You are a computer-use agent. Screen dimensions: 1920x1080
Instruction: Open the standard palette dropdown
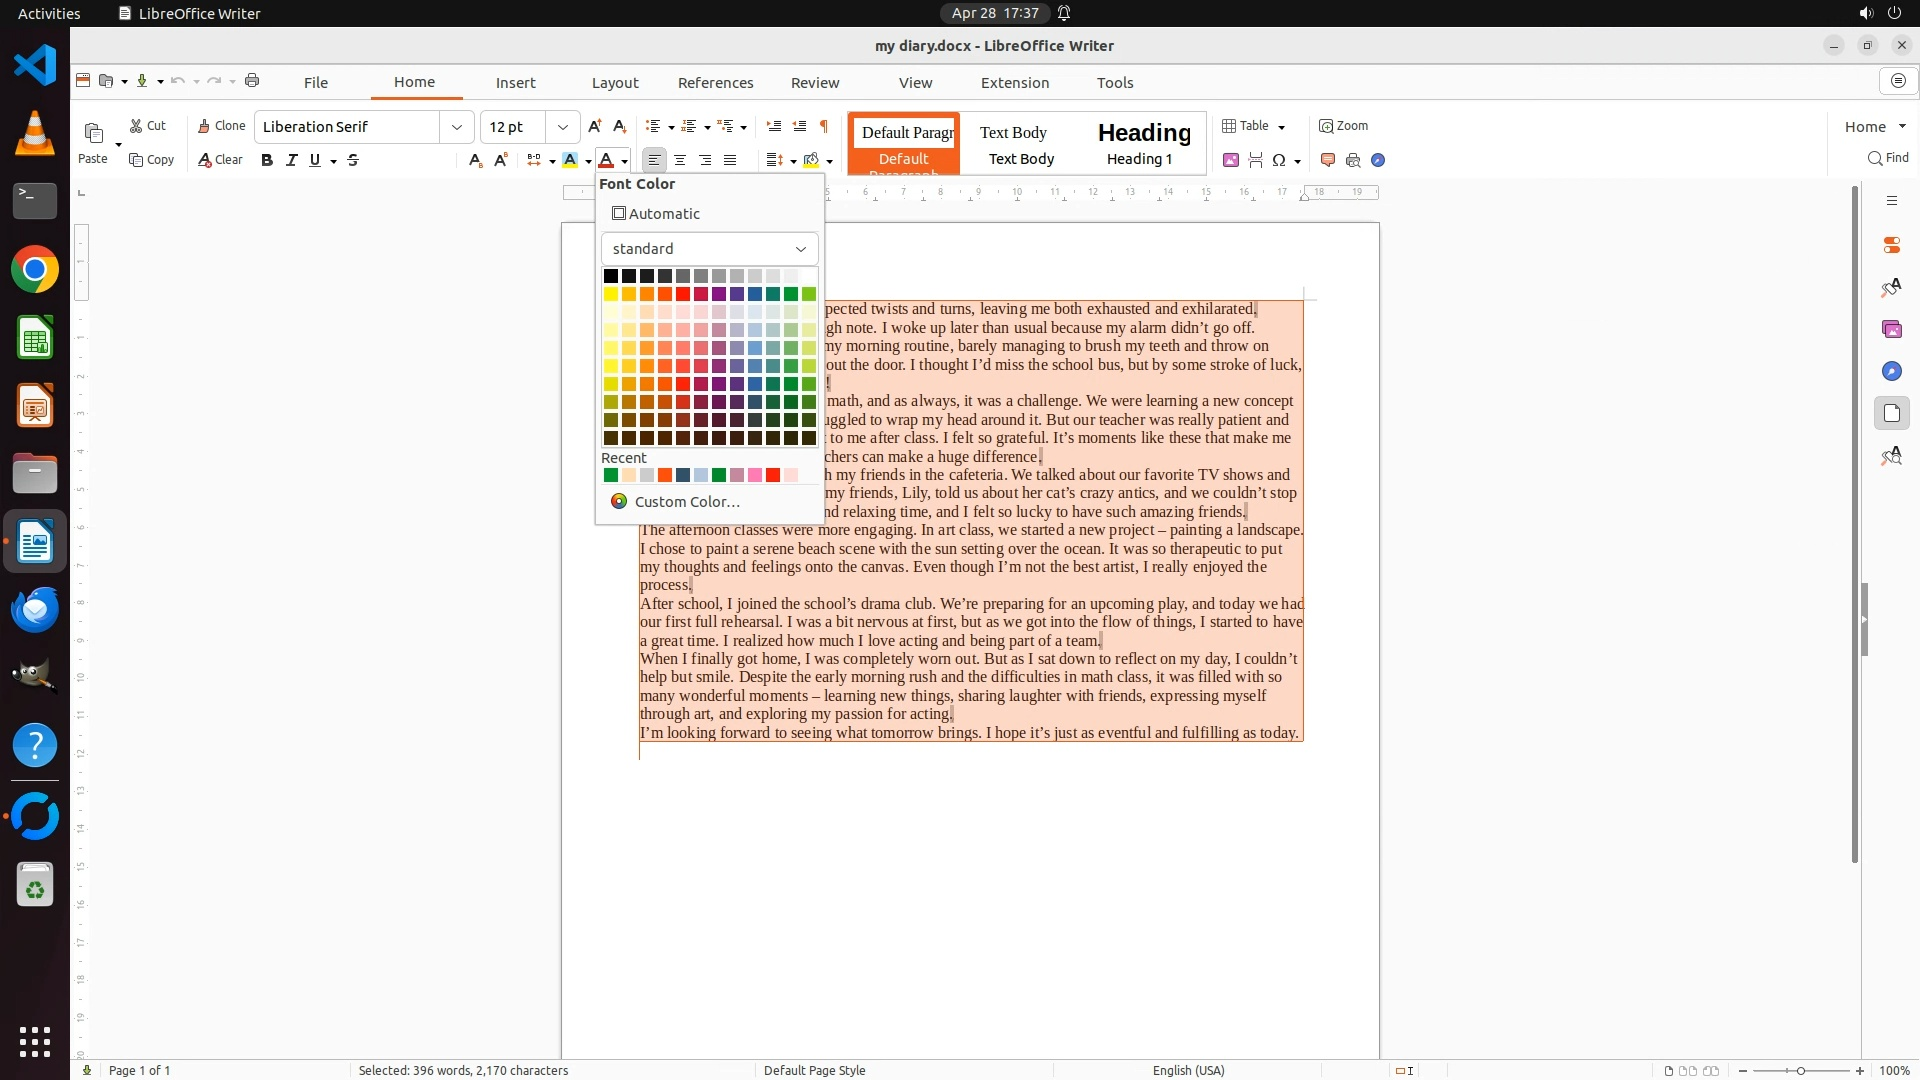(709, 249)
